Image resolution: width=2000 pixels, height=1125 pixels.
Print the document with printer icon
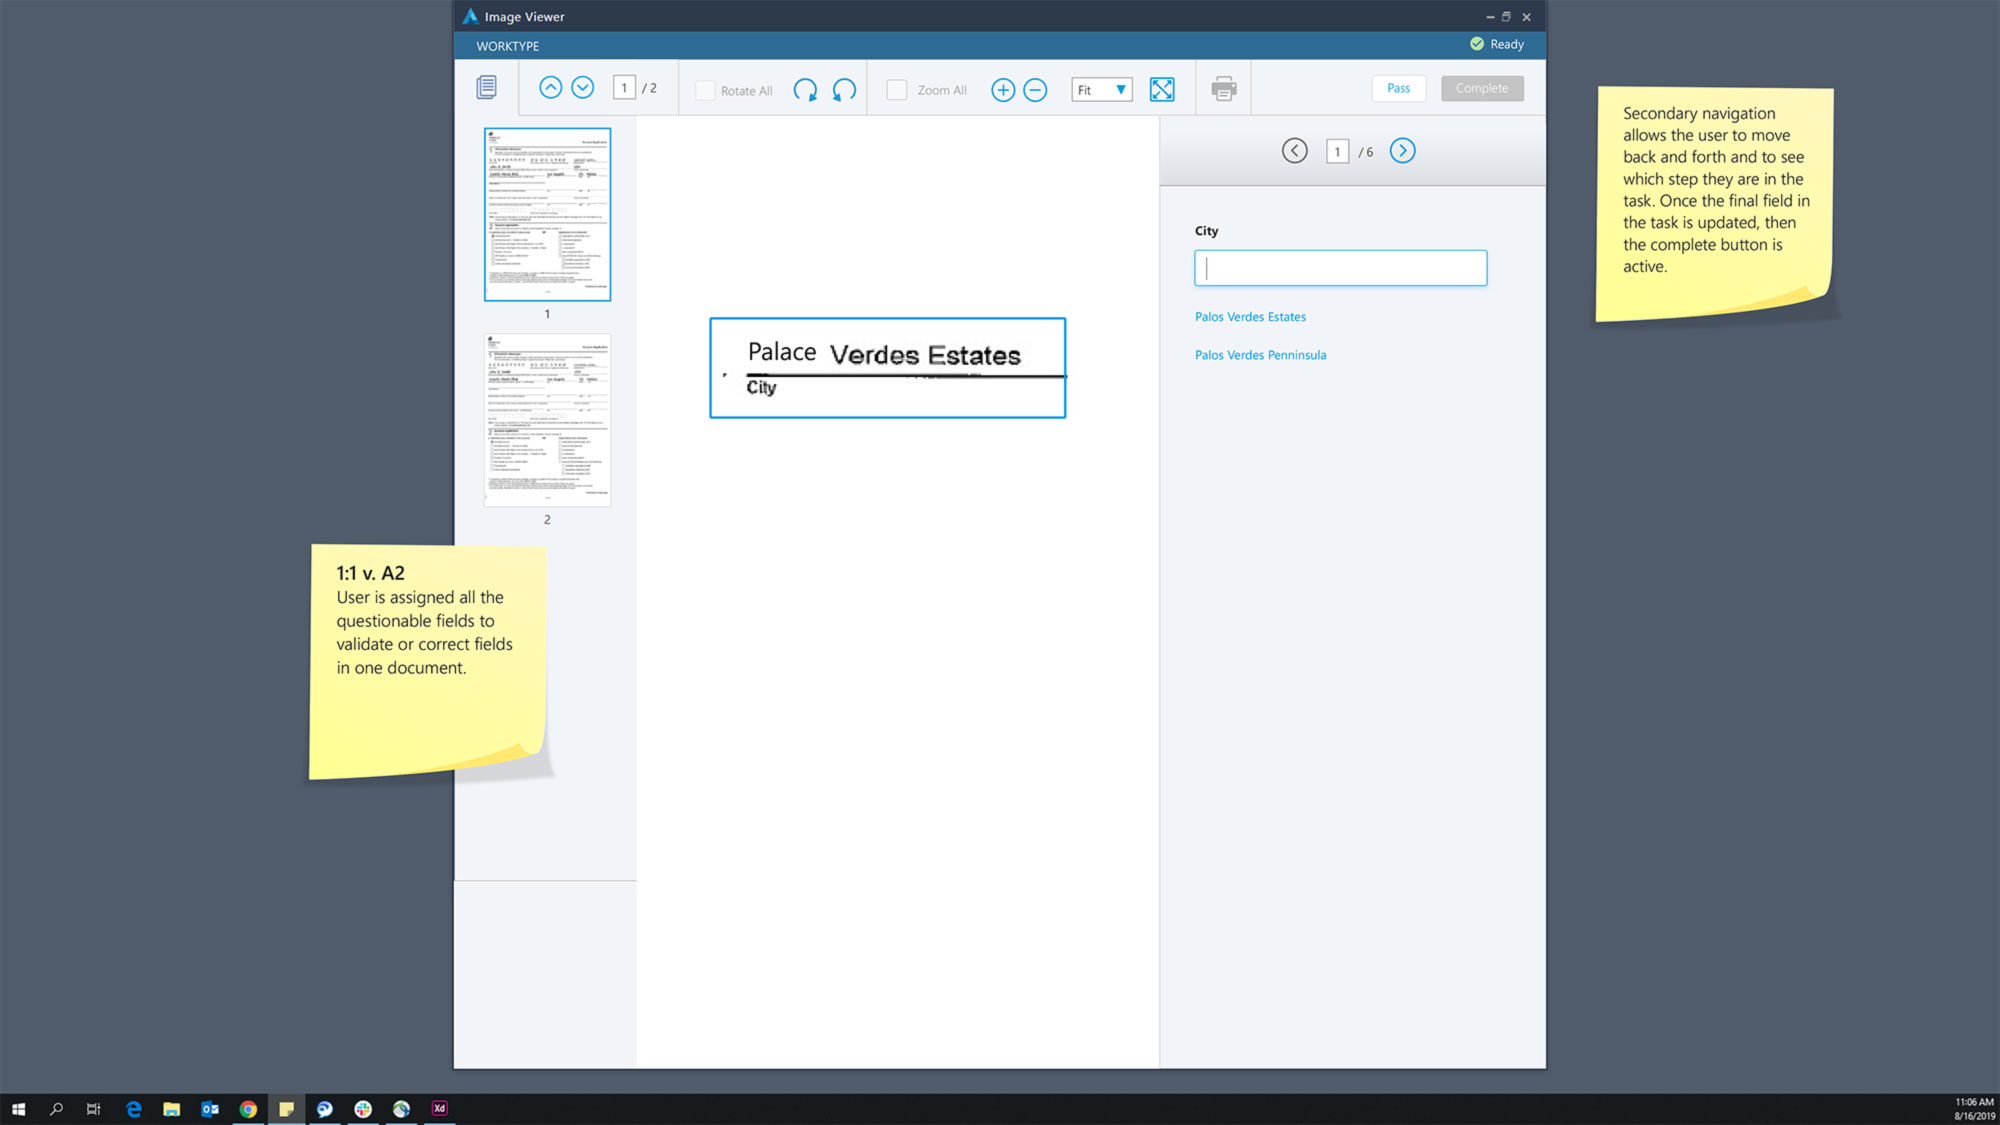(x=1224, y=89)
